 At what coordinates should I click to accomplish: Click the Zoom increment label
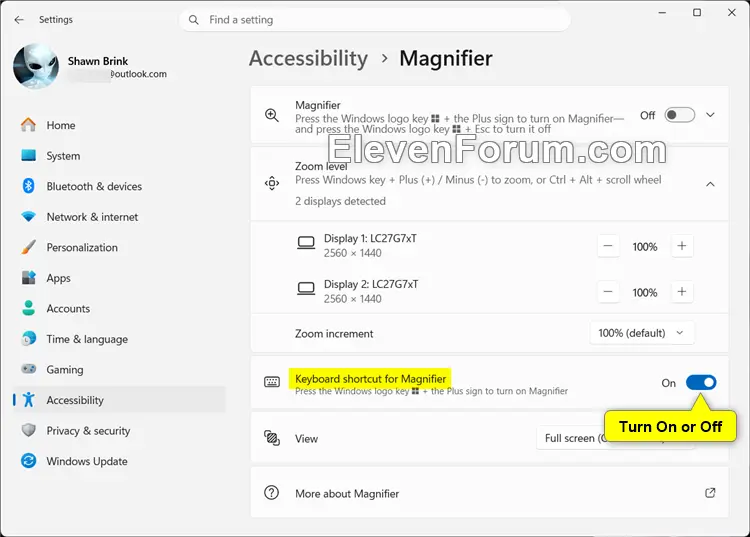pos(334,334)
